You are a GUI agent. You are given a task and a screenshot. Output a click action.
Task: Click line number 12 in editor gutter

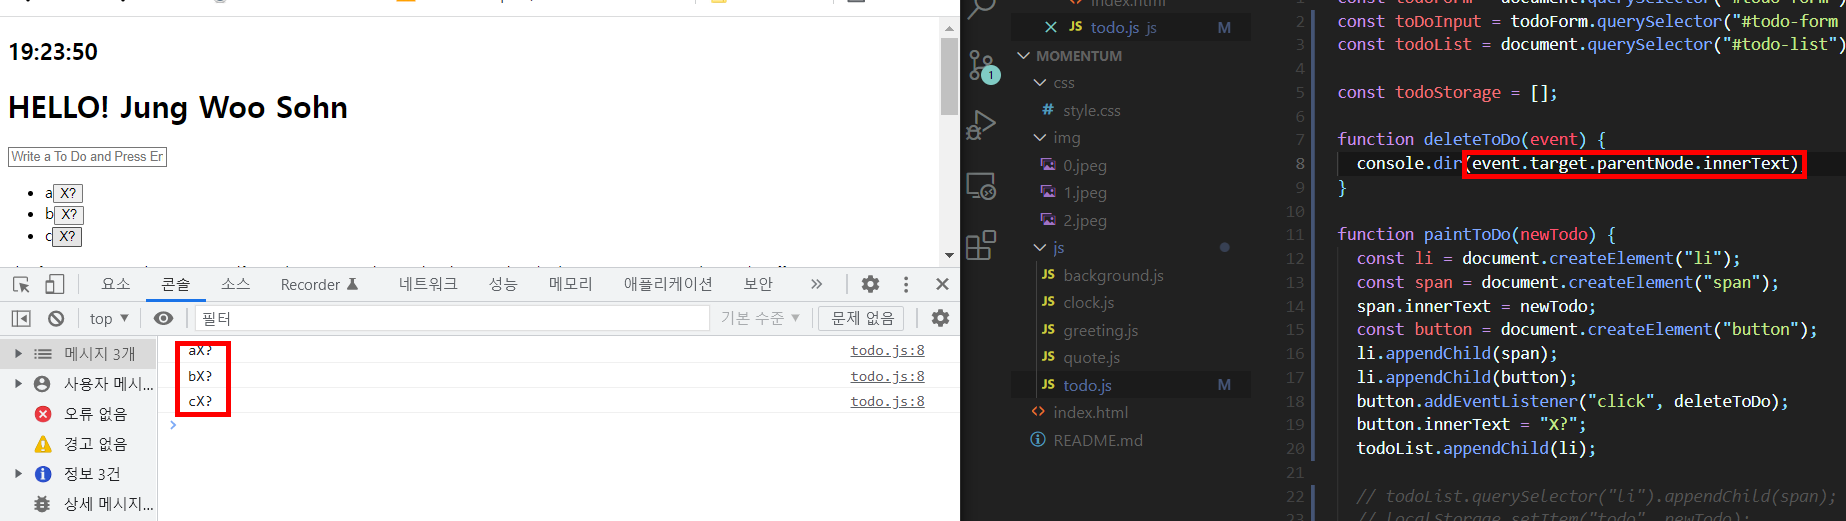pyautogui.click(x=1295, y=259)
